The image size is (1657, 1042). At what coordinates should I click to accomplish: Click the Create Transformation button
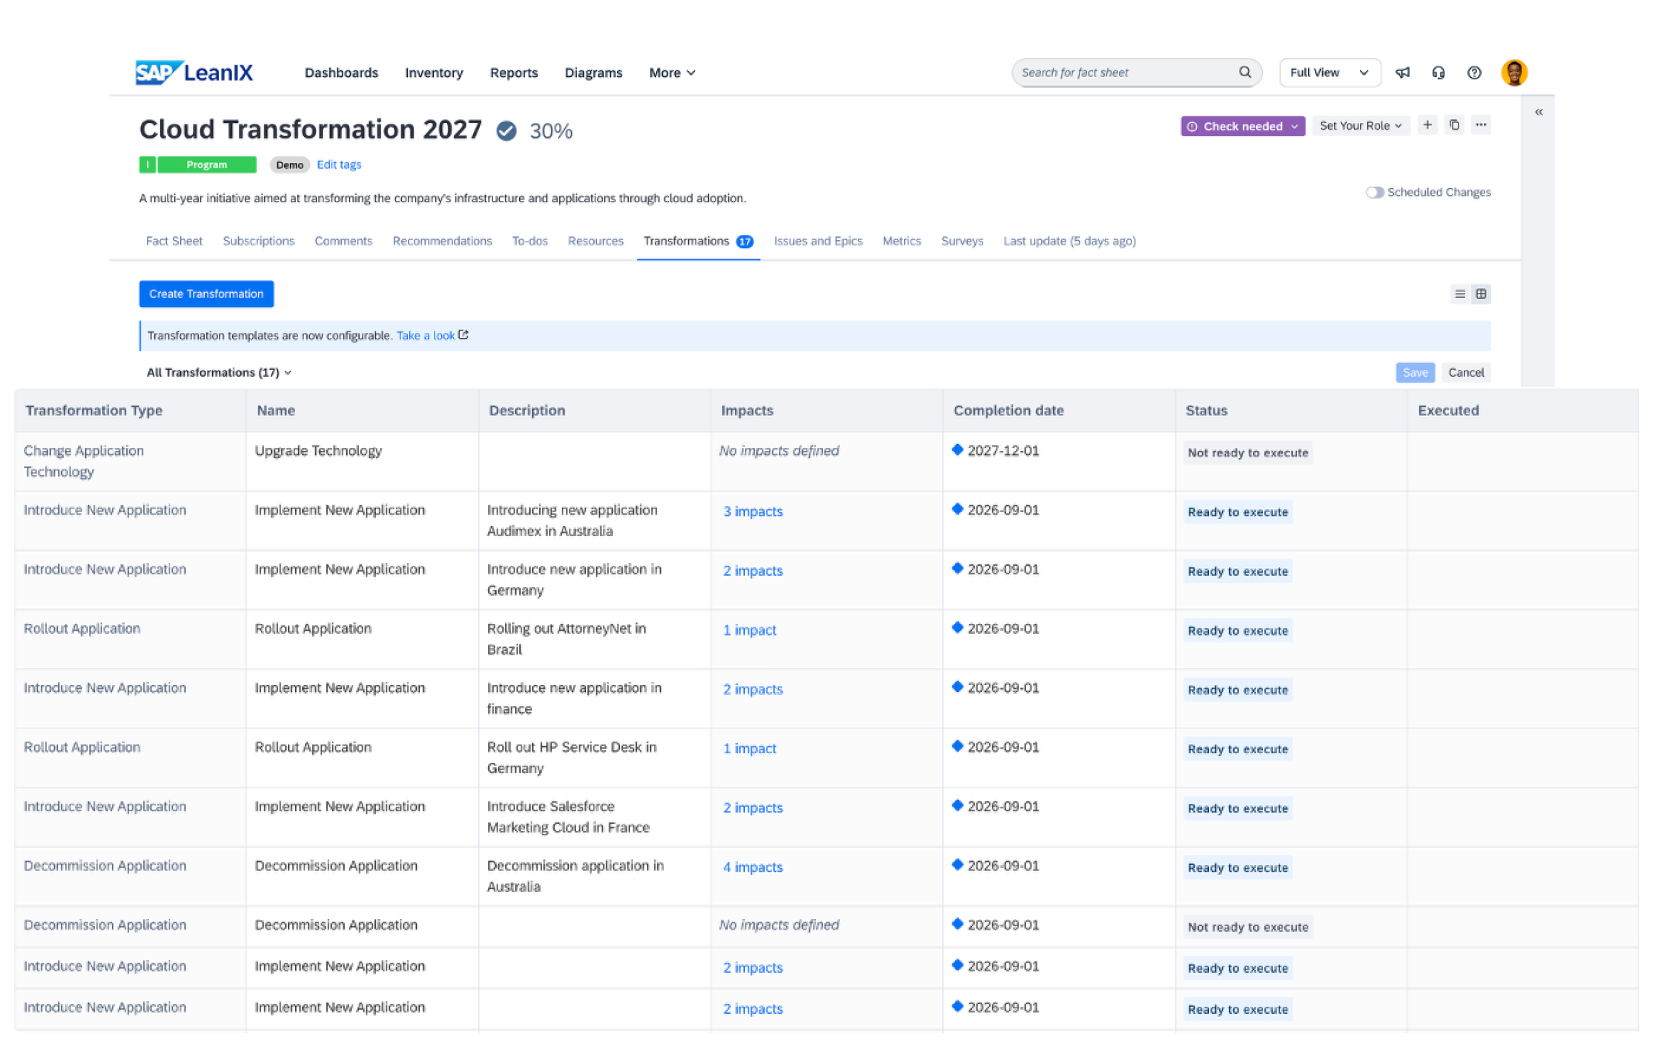point(206,294)
